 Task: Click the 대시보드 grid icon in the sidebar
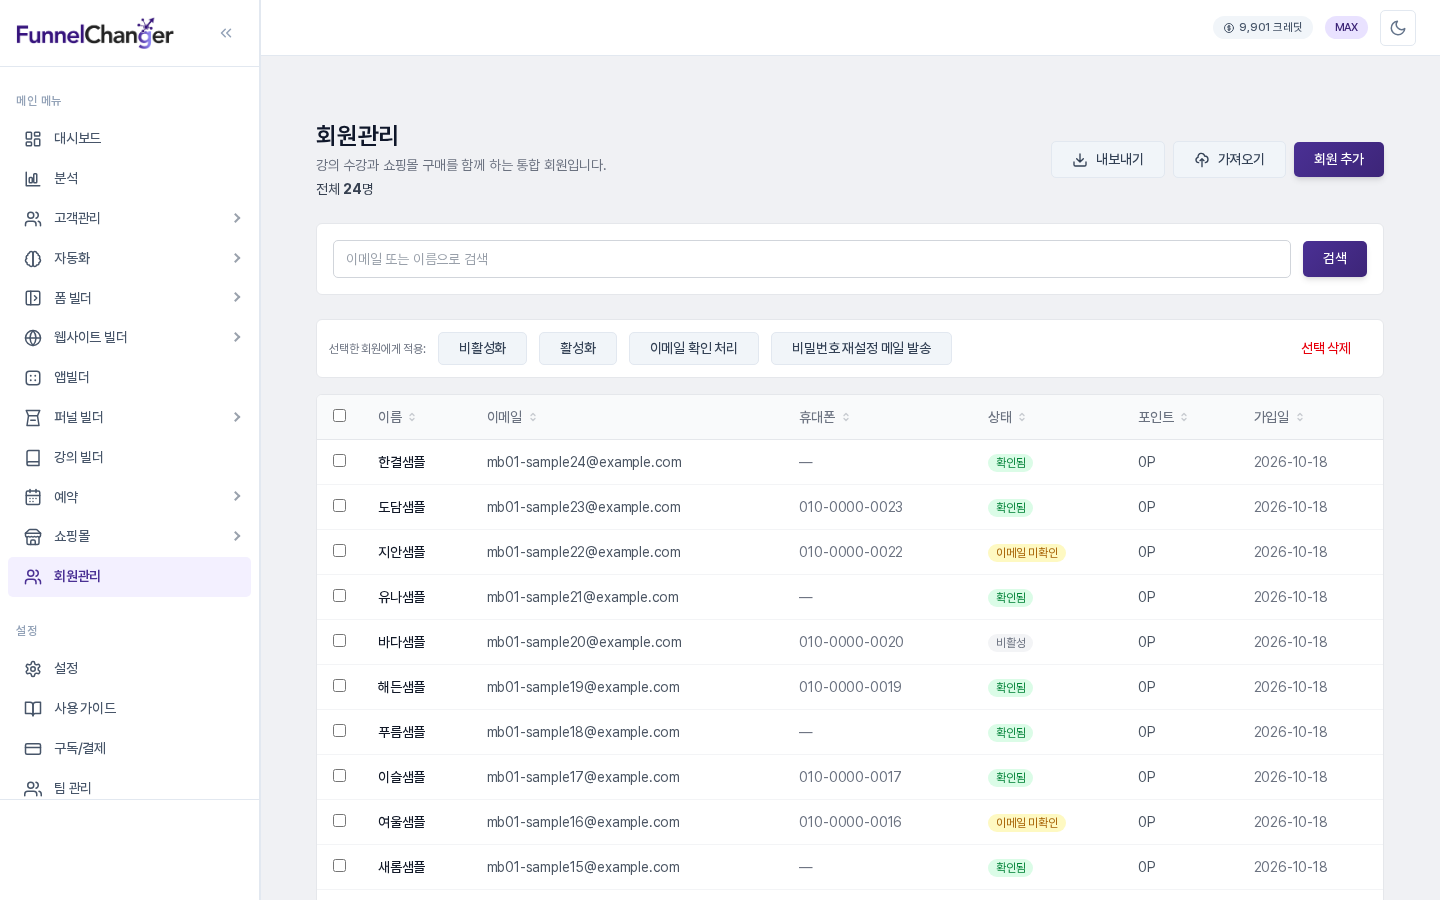[33, 139]
